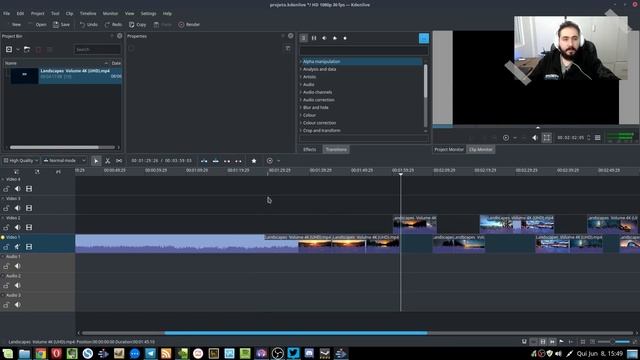This screenshot has height=360, width=640.
Task: Switch to the Clip Monitor tab
Action: tap(480, 149)
